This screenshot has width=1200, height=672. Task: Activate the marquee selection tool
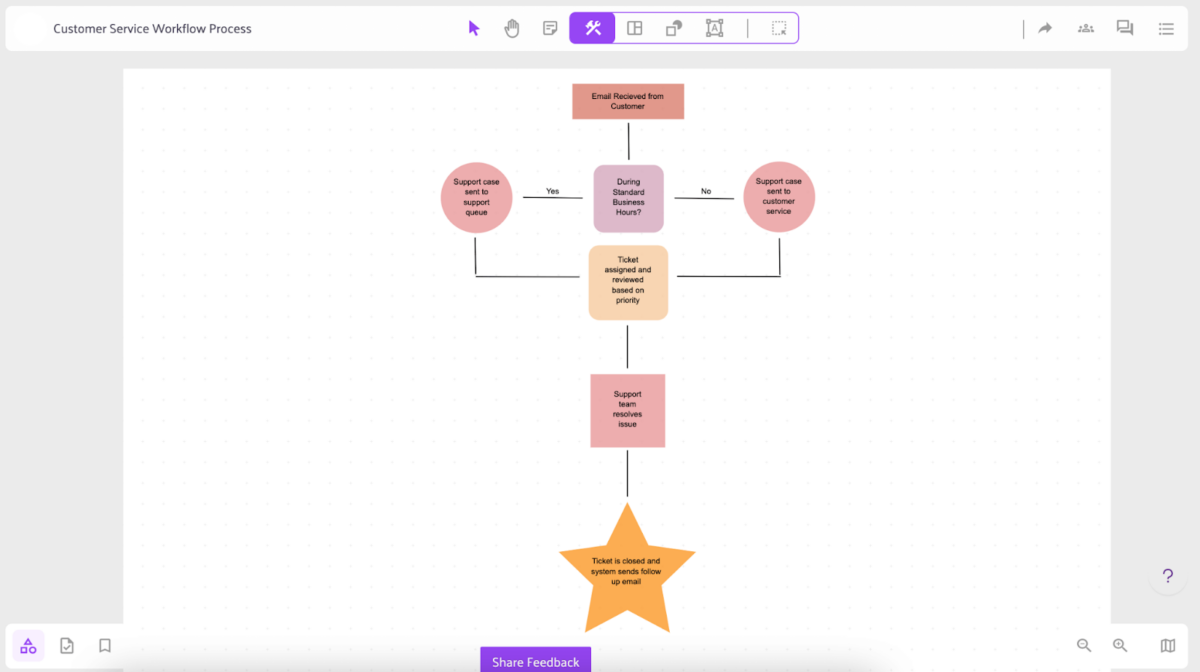(778, 28)
